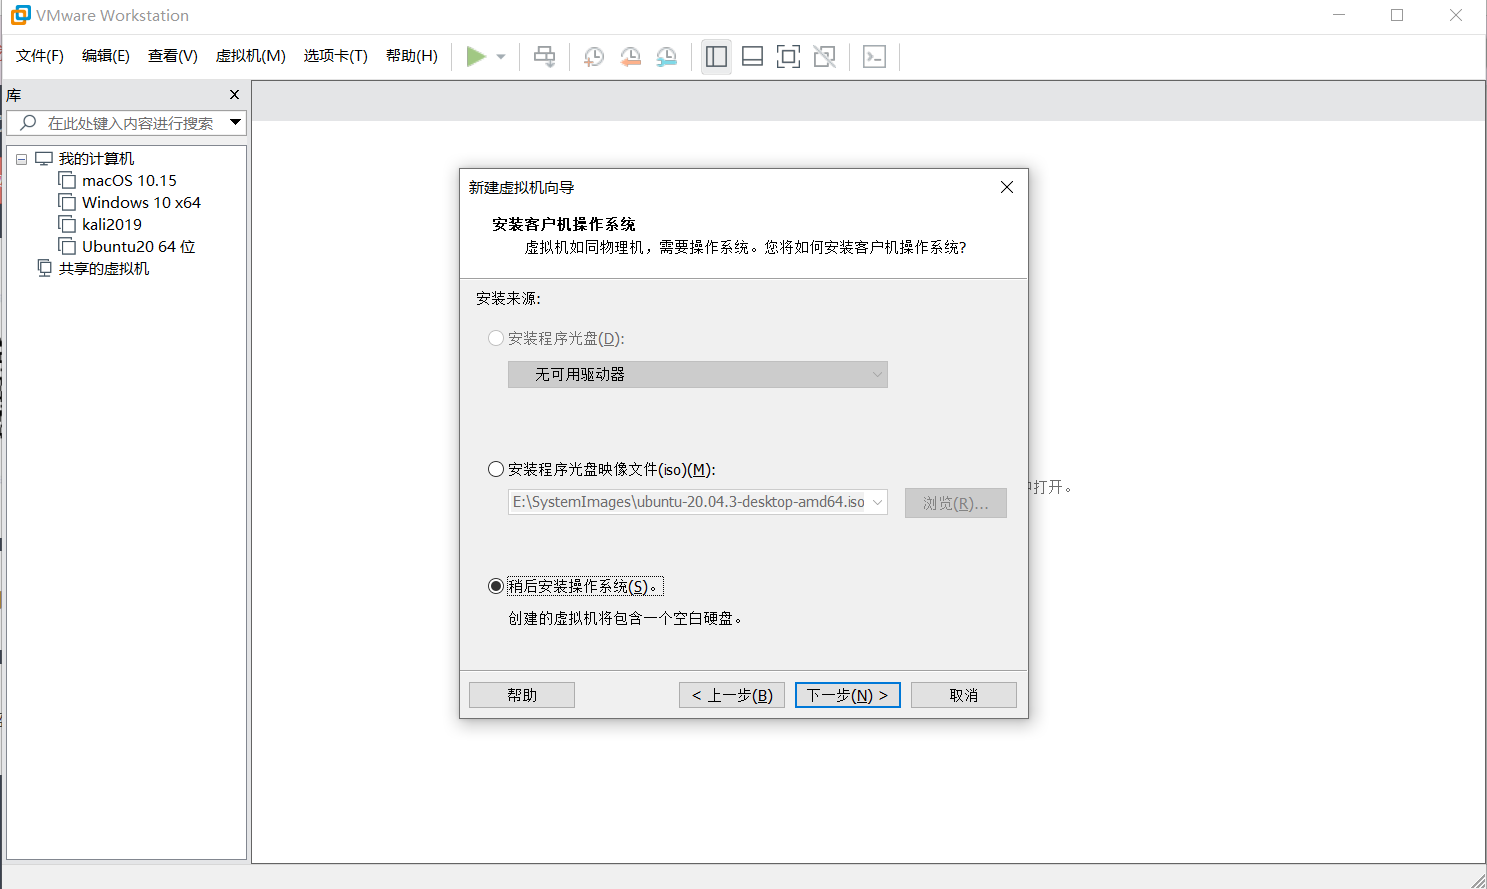Click the library search magnifier icon
1487x889 pixels.
point(28,123)
